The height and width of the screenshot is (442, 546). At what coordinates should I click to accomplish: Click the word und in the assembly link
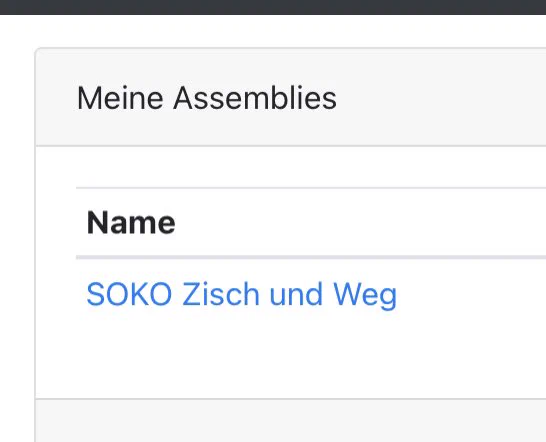pyautogui.click(x=296, y=295)
